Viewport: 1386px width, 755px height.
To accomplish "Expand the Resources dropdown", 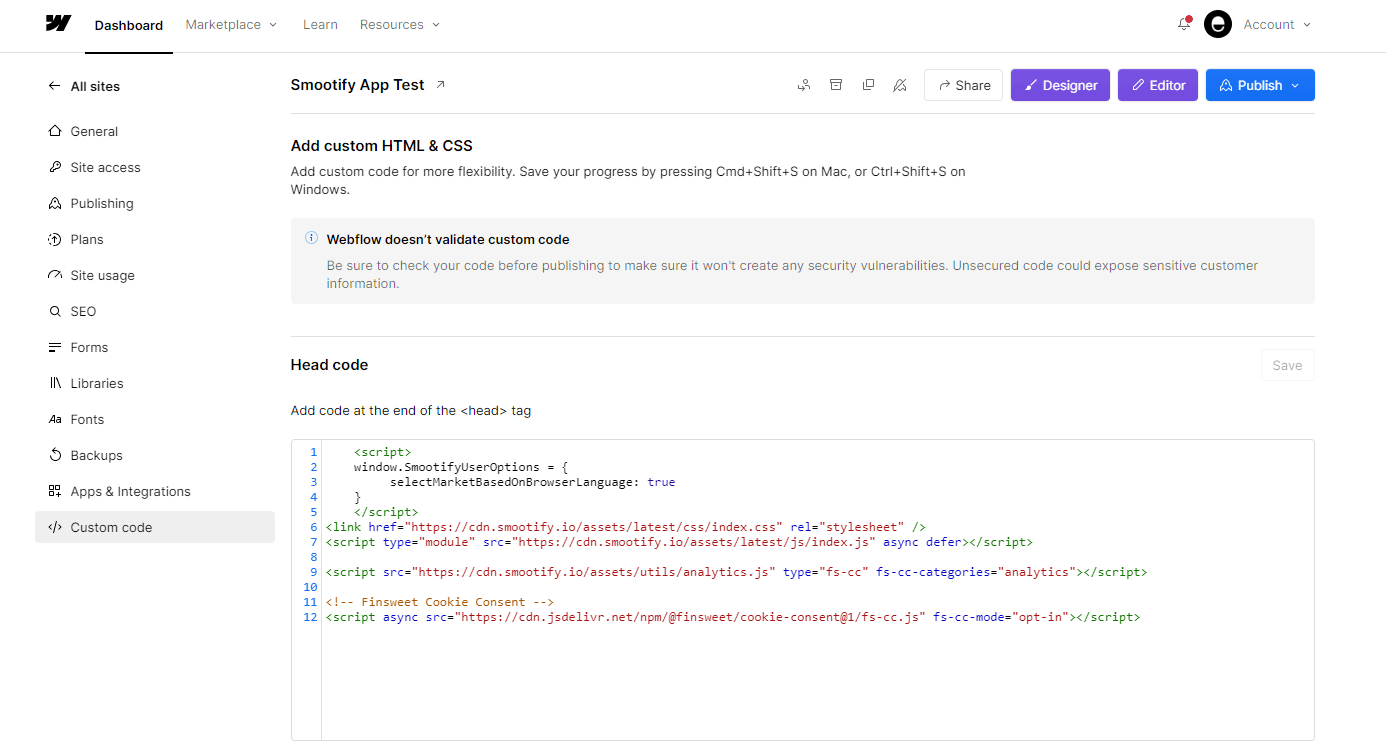I will click(400, 24).
